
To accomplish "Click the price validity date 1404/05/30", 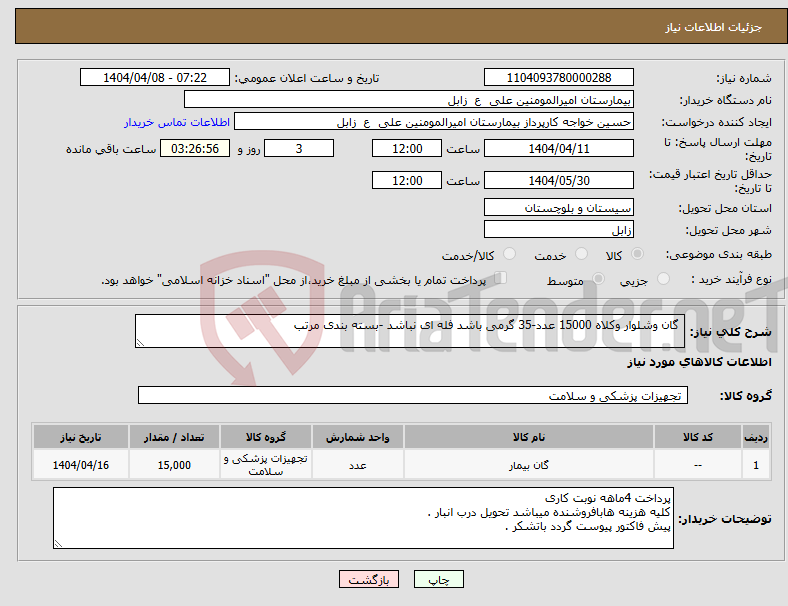I will pyautogui.click(x=559, y=180).
